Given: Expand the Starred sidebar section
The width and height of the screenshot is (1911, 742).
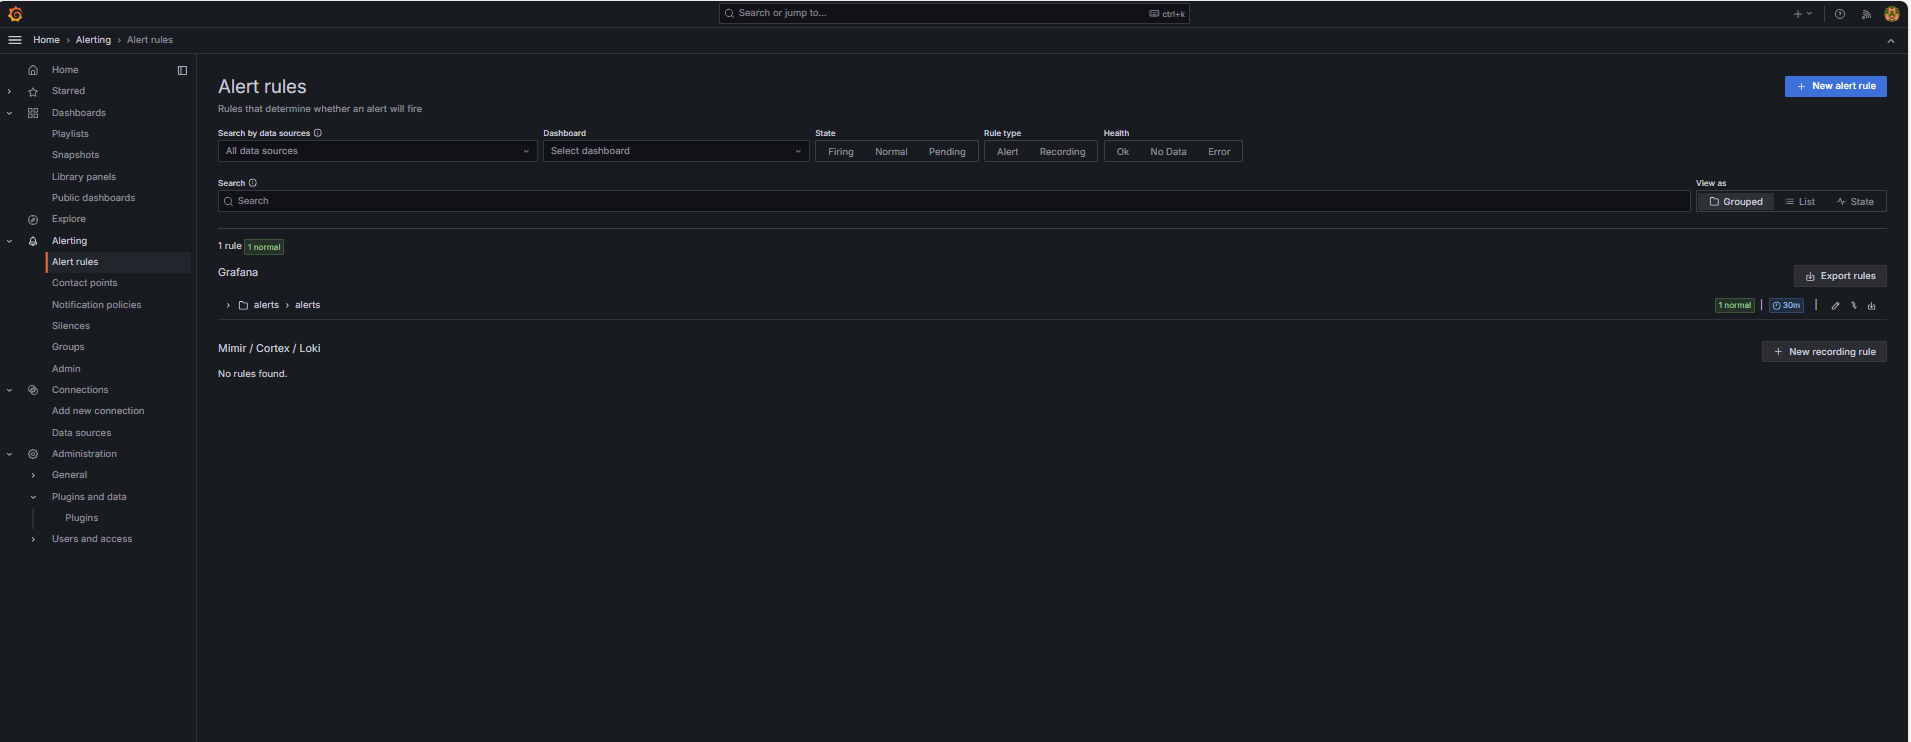Looking at the screenshot, I should tap(10, 91).
